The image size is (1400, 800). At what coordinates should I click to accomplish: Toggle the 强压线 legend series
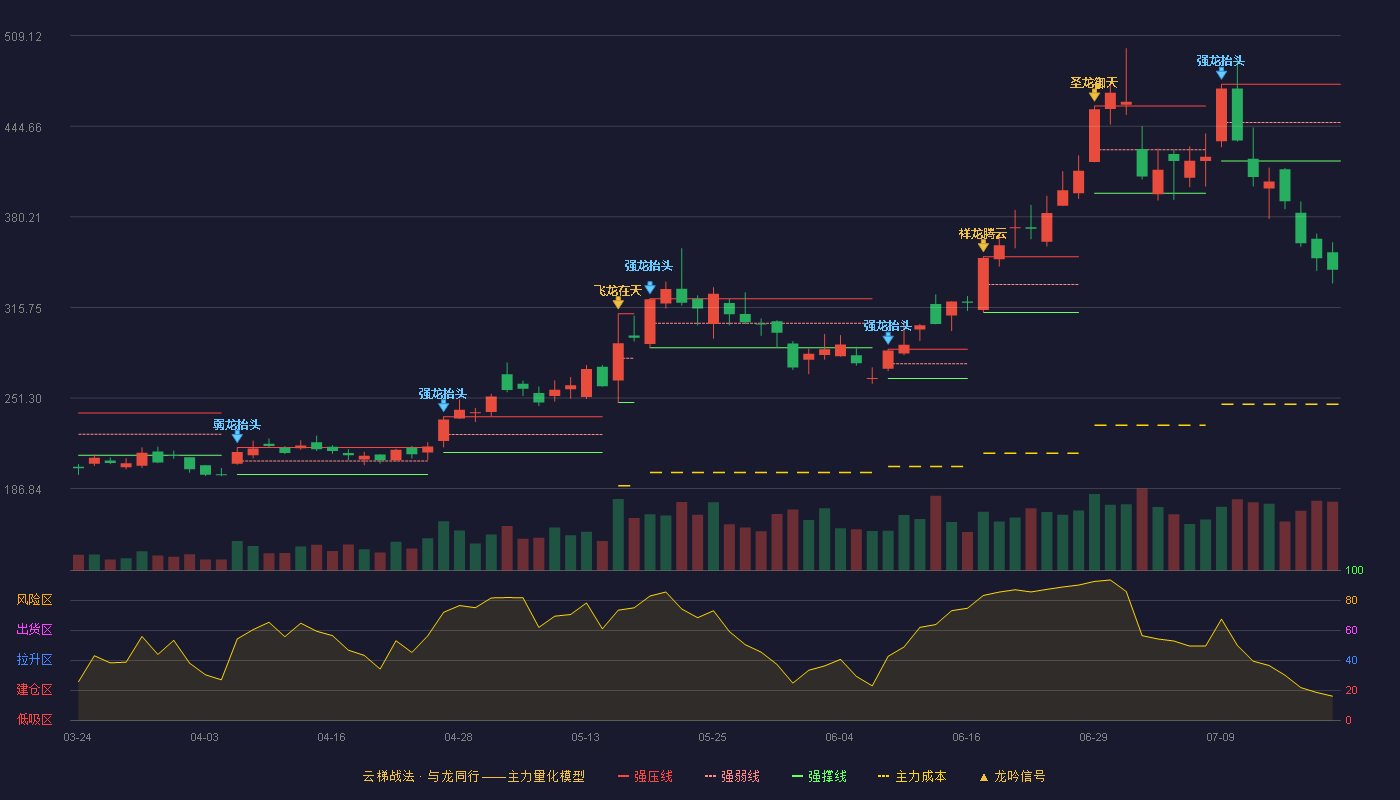645,776
